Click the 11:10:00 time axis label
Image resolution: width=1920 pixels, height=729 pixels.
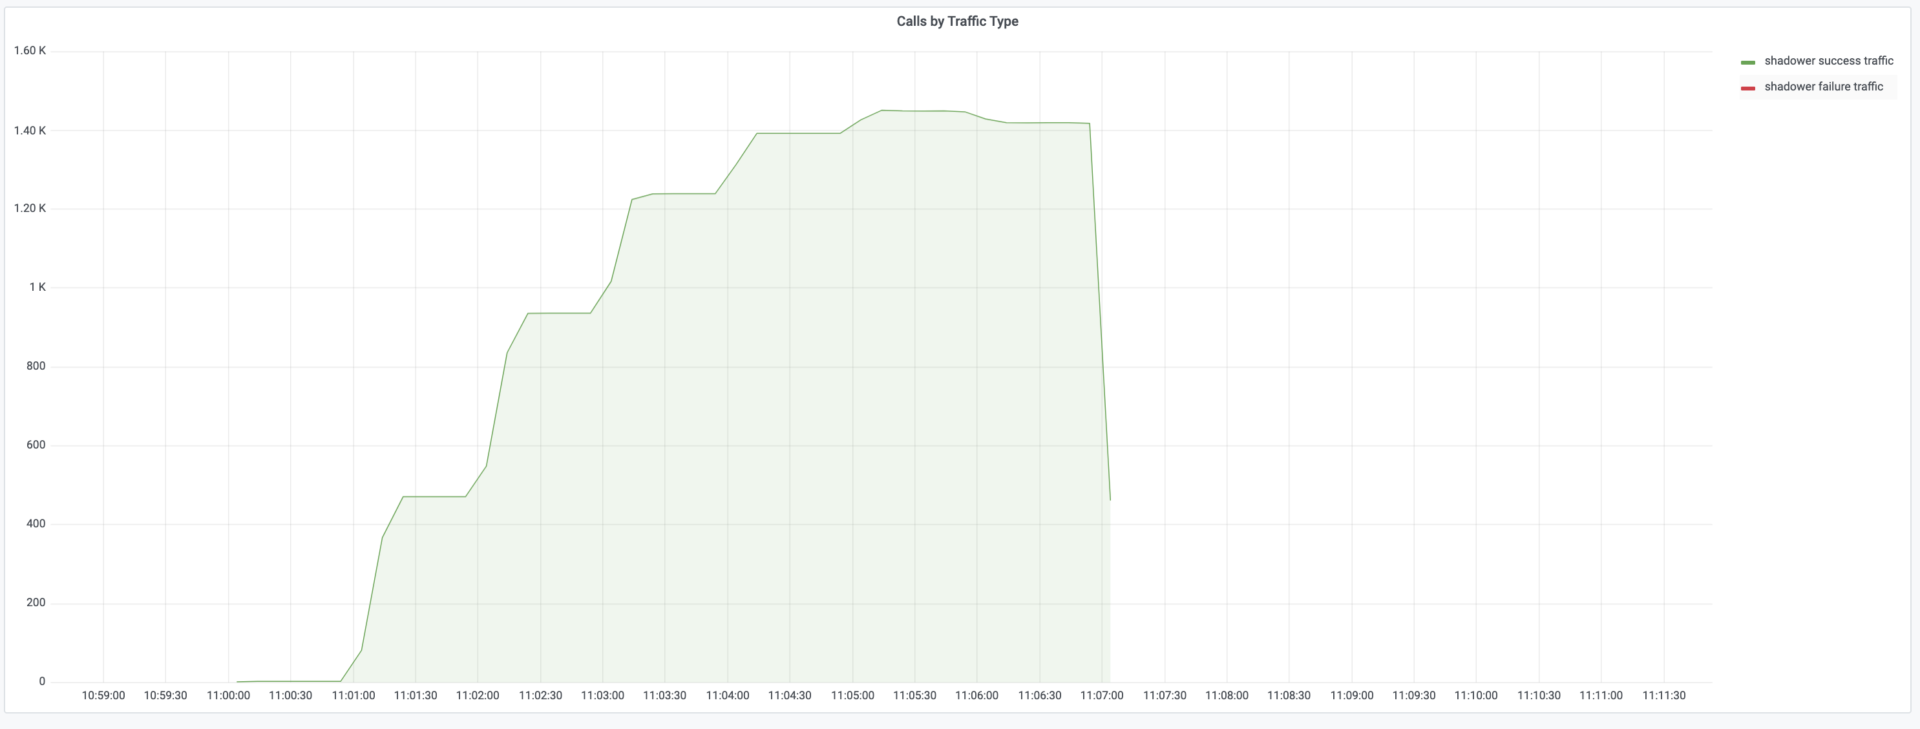[1476, 696]
